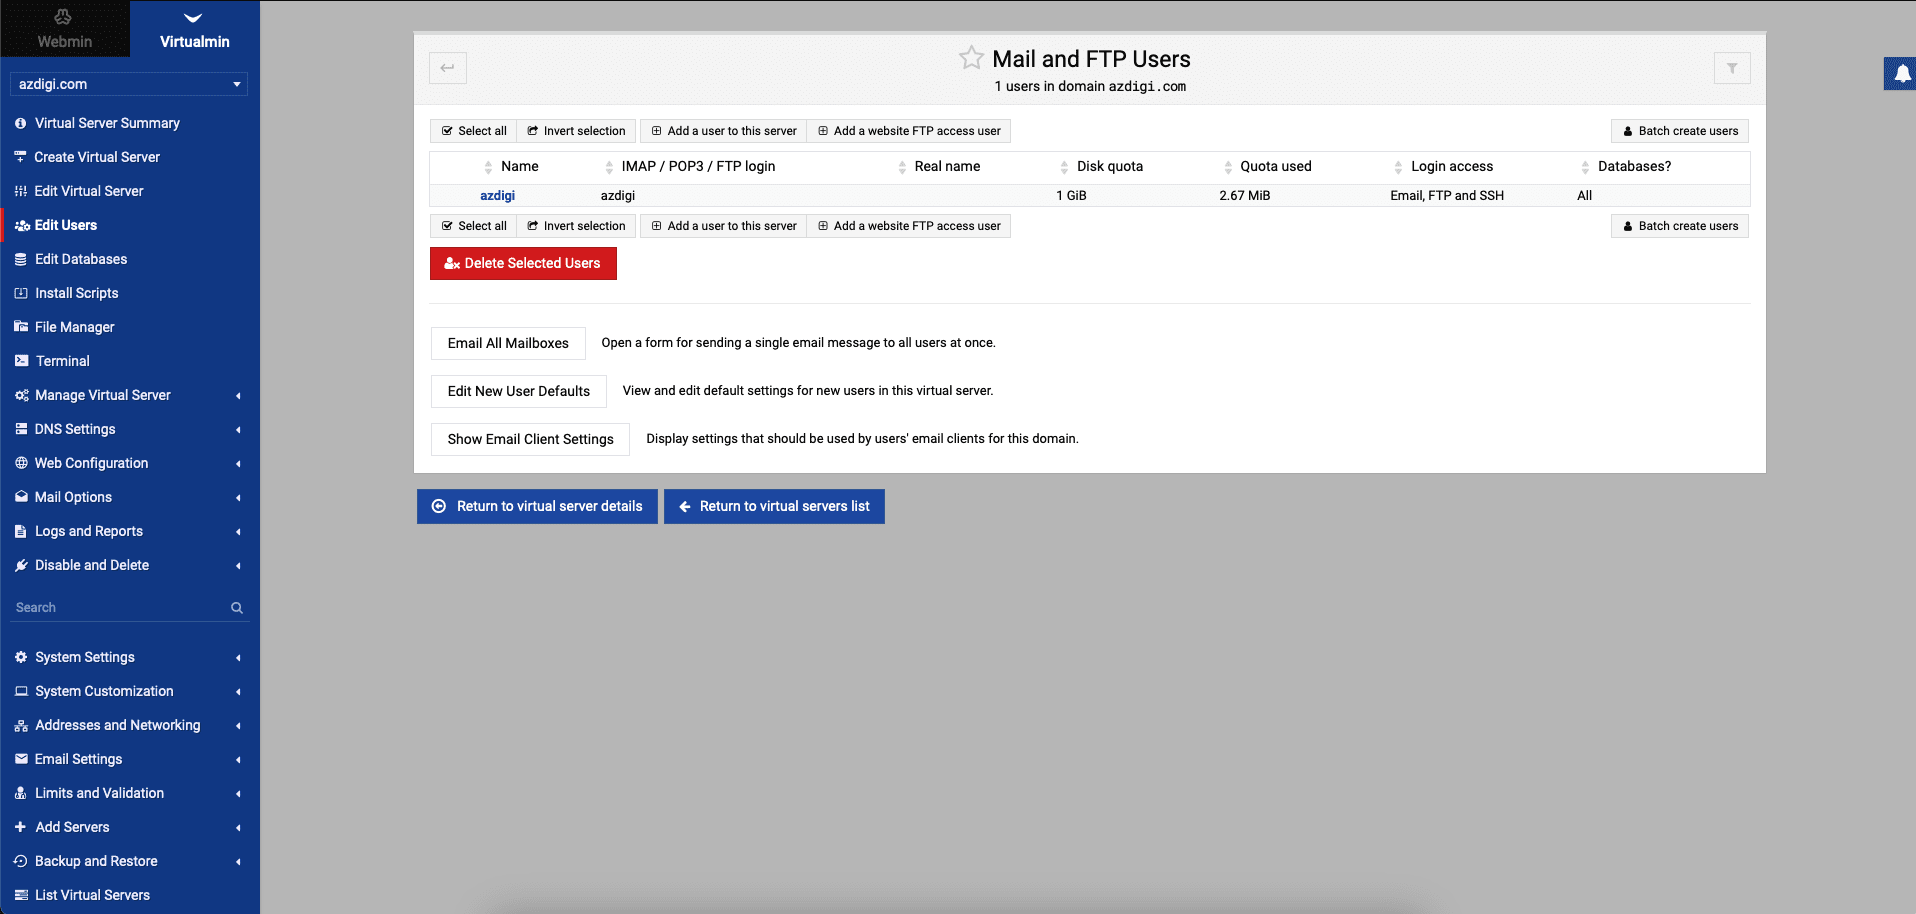Click the search magnifier icon in sidebar
This screenshot has height=914, width=1916.
[237, 608]
